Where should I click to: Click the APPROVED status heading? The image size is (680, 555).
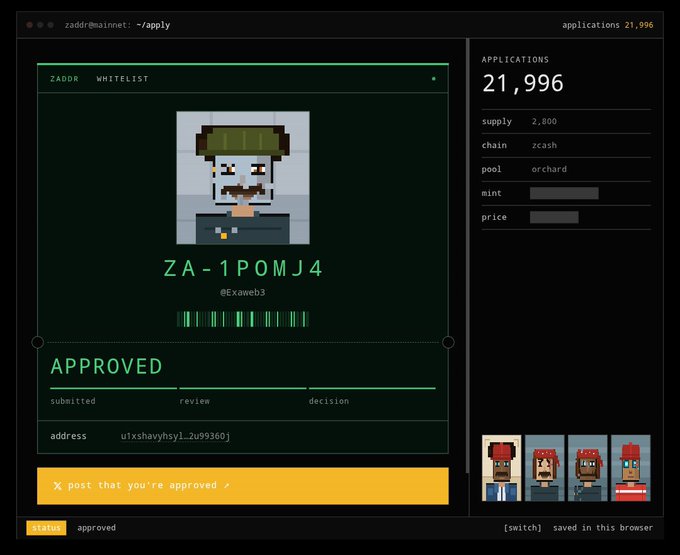[x=107, y=366]
